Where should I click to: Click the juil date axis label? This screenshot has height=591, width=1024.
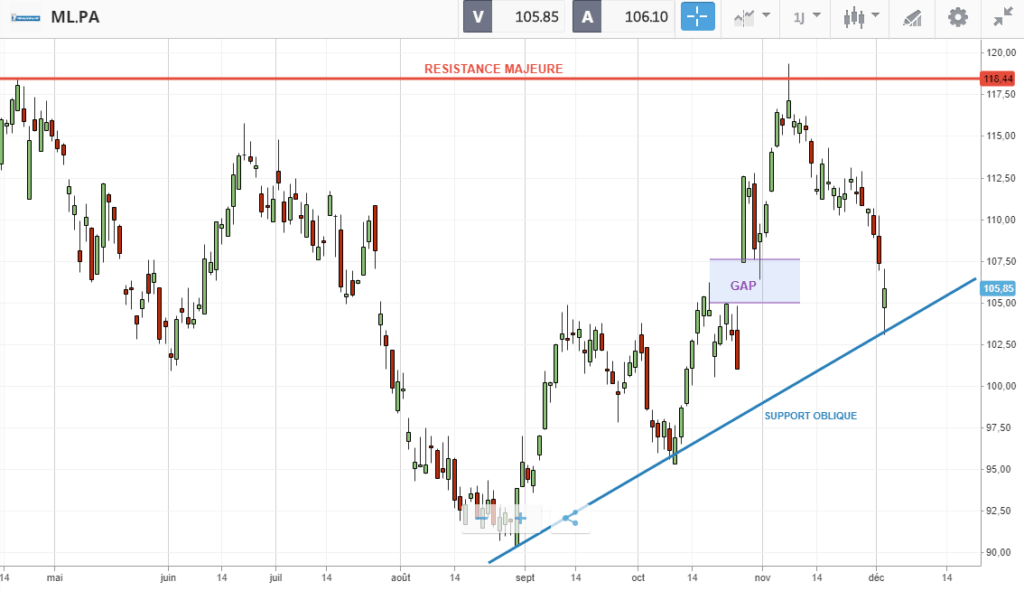[276, 577]
